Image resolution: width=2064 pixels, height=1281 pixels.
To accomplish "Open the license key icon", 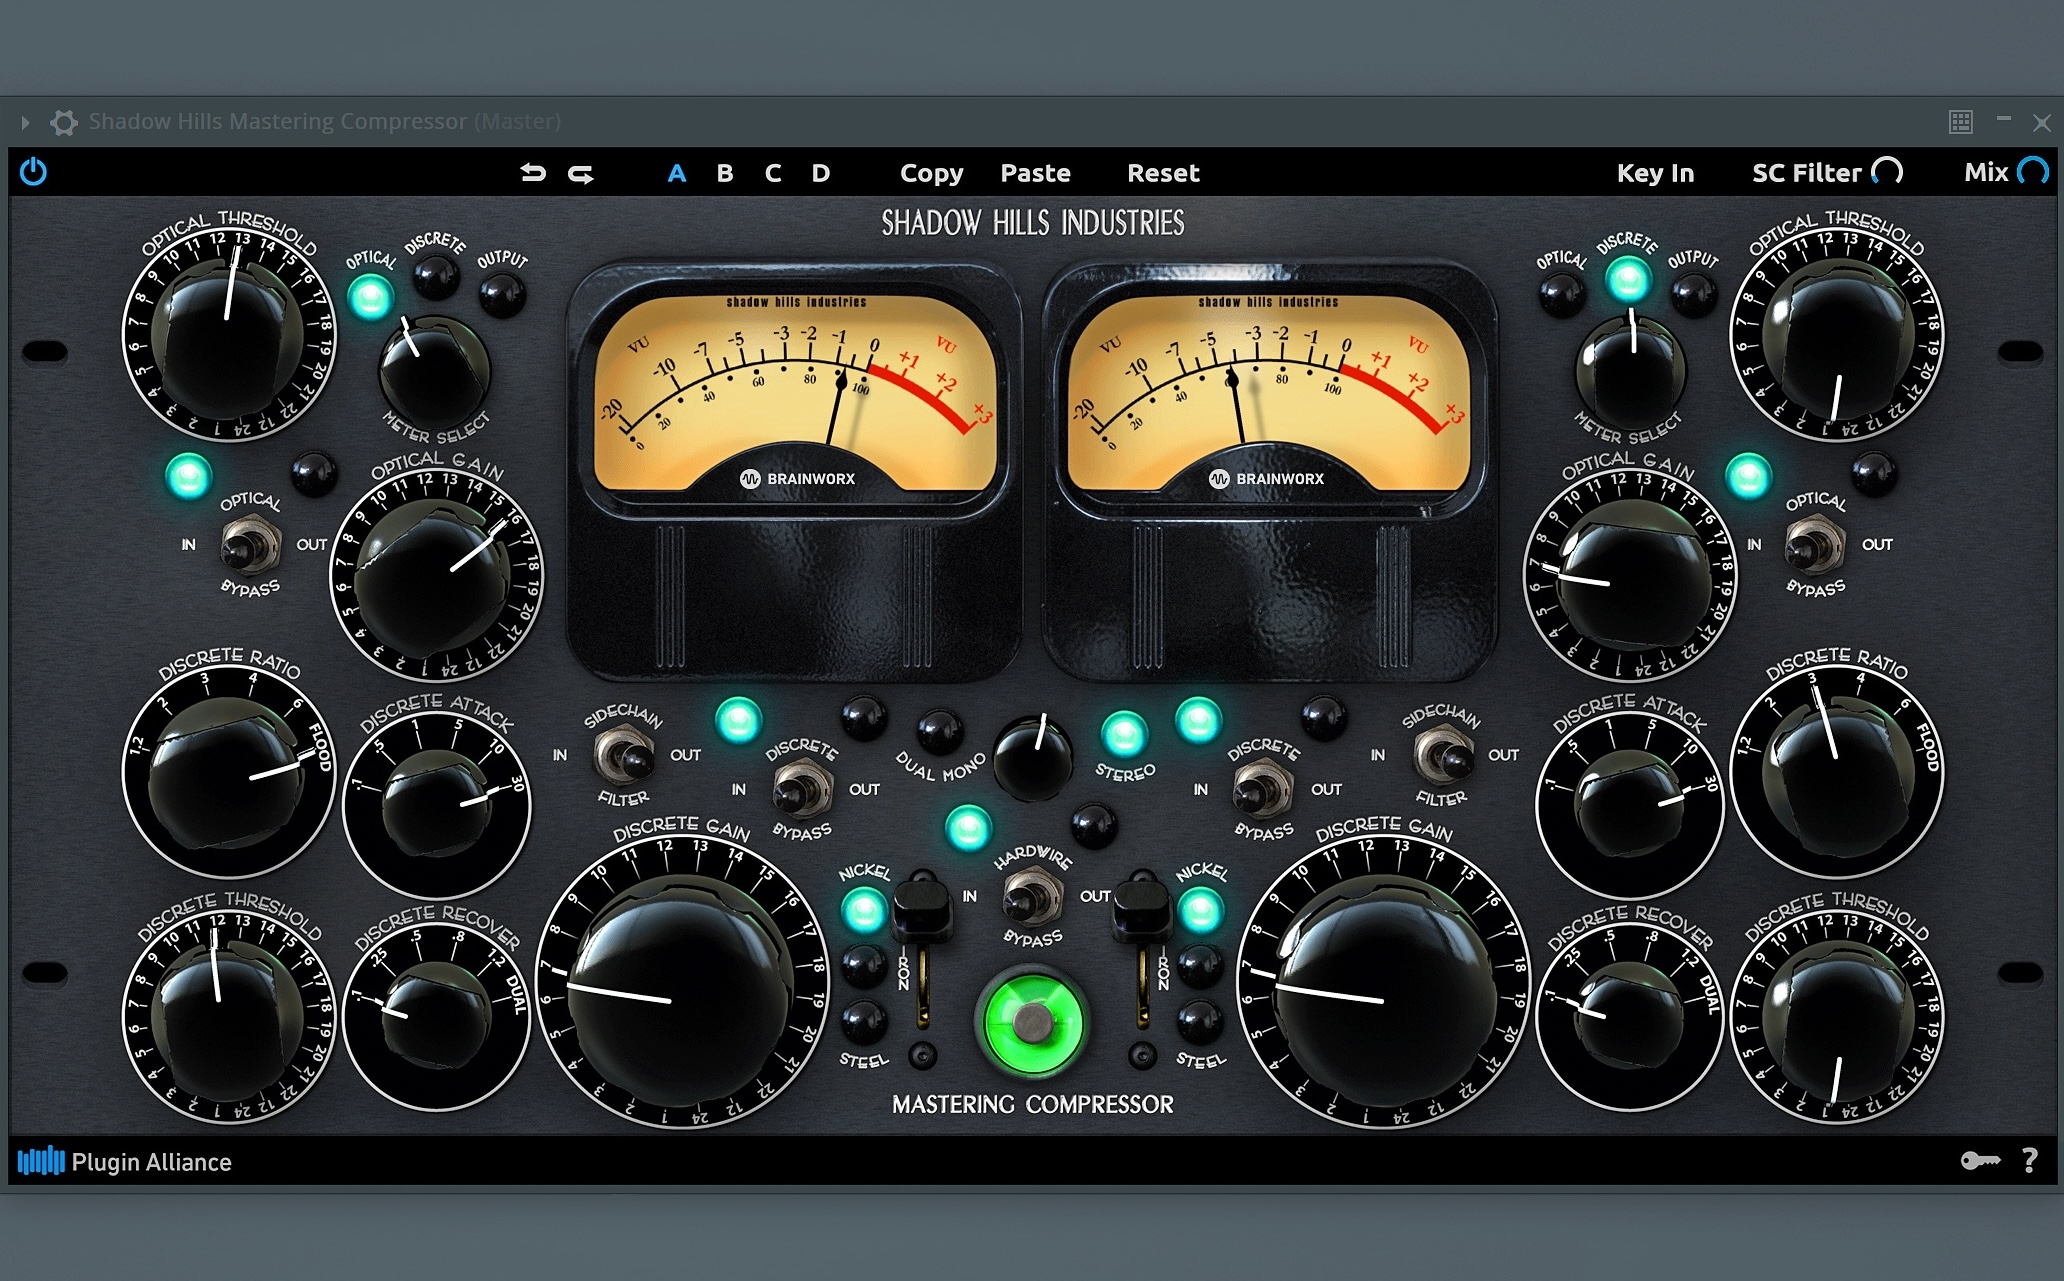I will click(x=1980, y=1160).
